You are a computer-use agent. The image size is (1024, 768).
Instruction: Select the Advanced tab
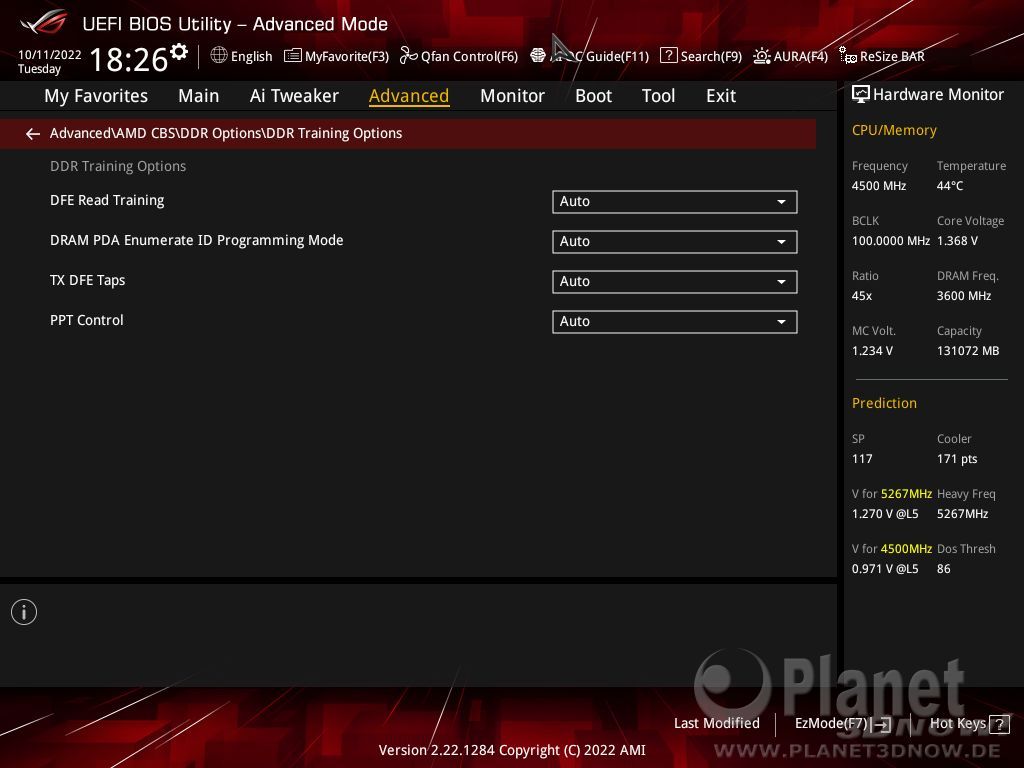(x=409, y=96)
